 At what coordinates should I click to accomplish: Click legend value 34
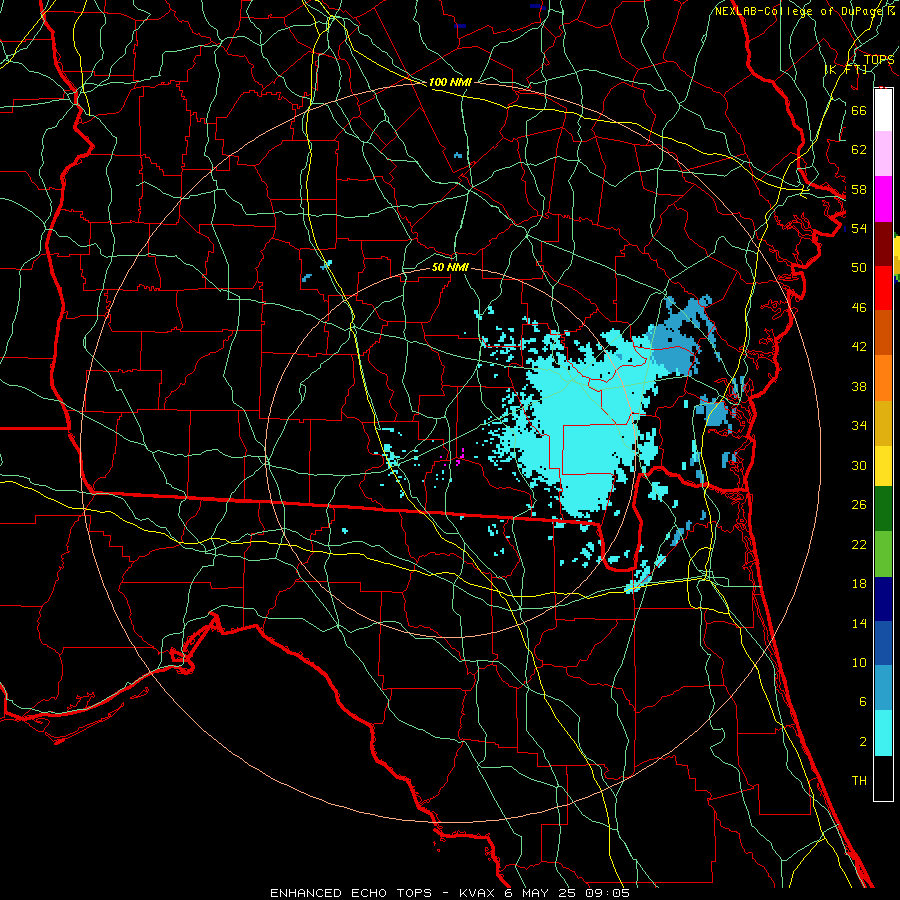click(859, 426)
